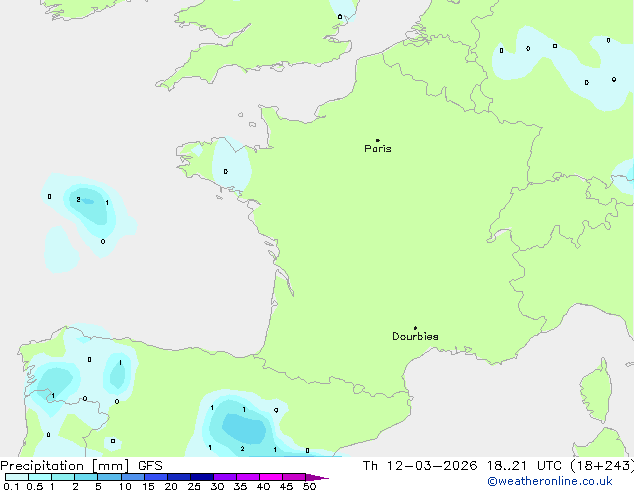Click the '2' value next to the darkest Atlantic rain patch
634x490 pixels.
[x=78, y=199]
